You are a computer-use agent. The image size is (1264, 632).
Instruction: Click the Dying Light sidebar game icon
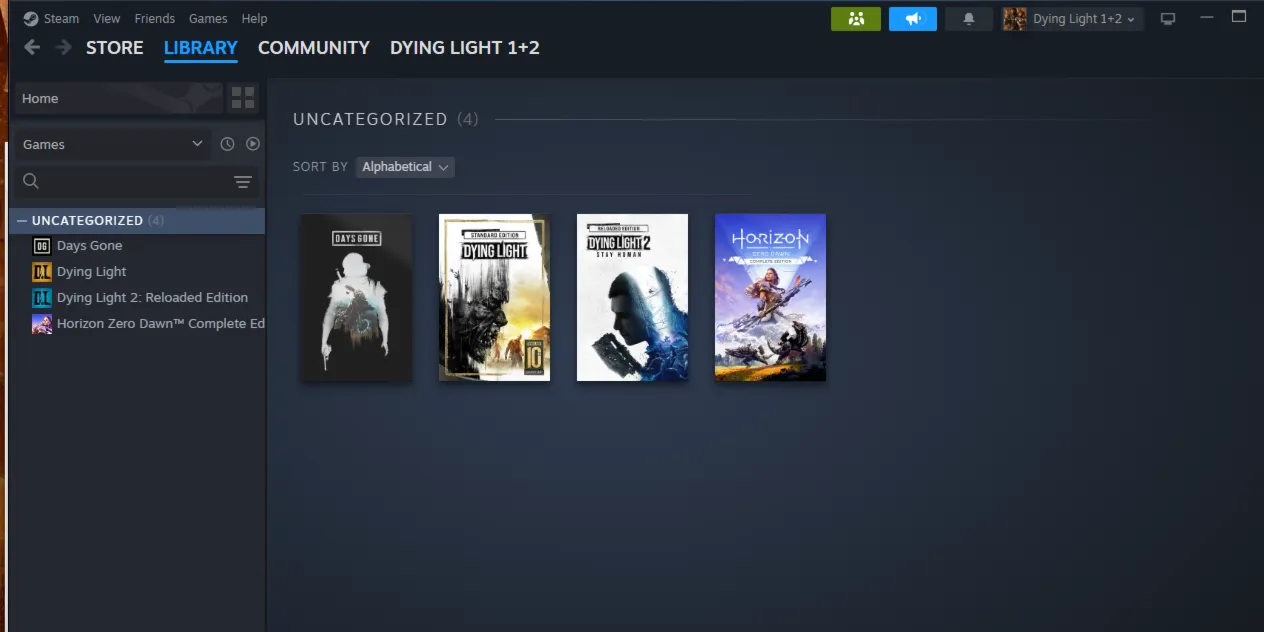pyautogui.click(x=42, y=272)
